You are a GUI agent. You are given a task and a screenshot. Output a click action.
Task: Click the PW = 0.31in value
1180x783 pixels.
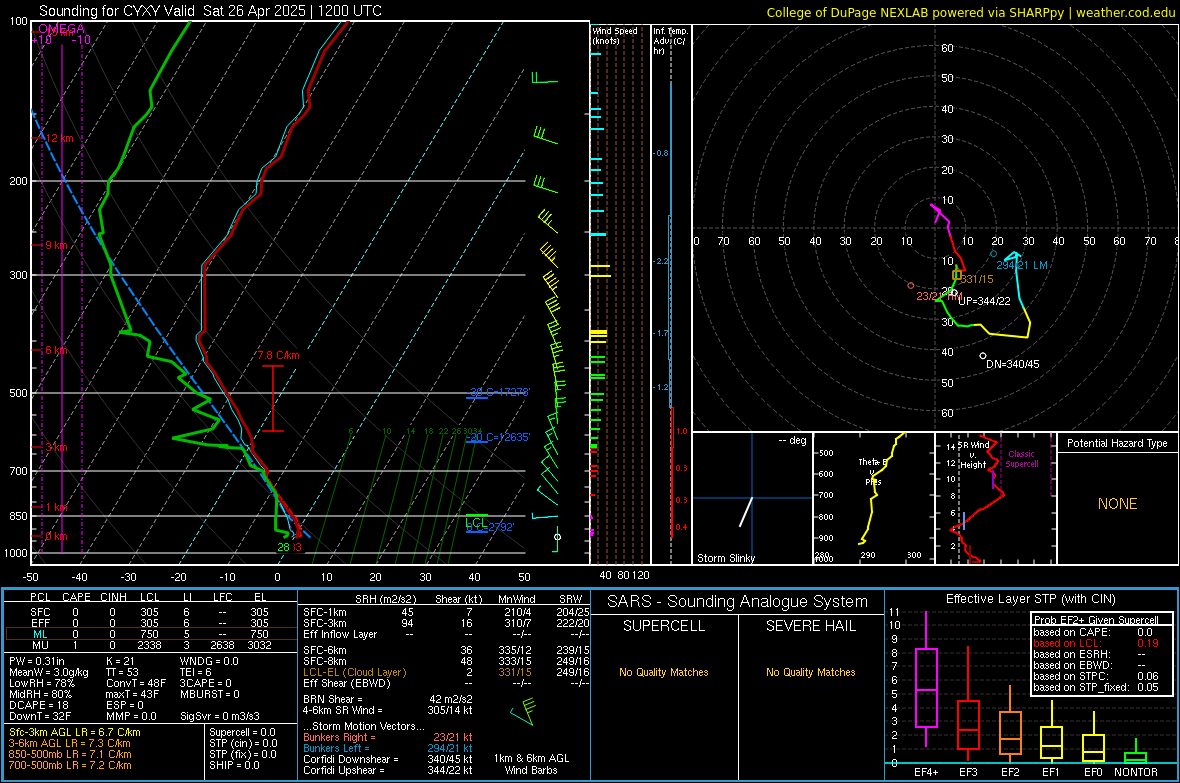37,661
